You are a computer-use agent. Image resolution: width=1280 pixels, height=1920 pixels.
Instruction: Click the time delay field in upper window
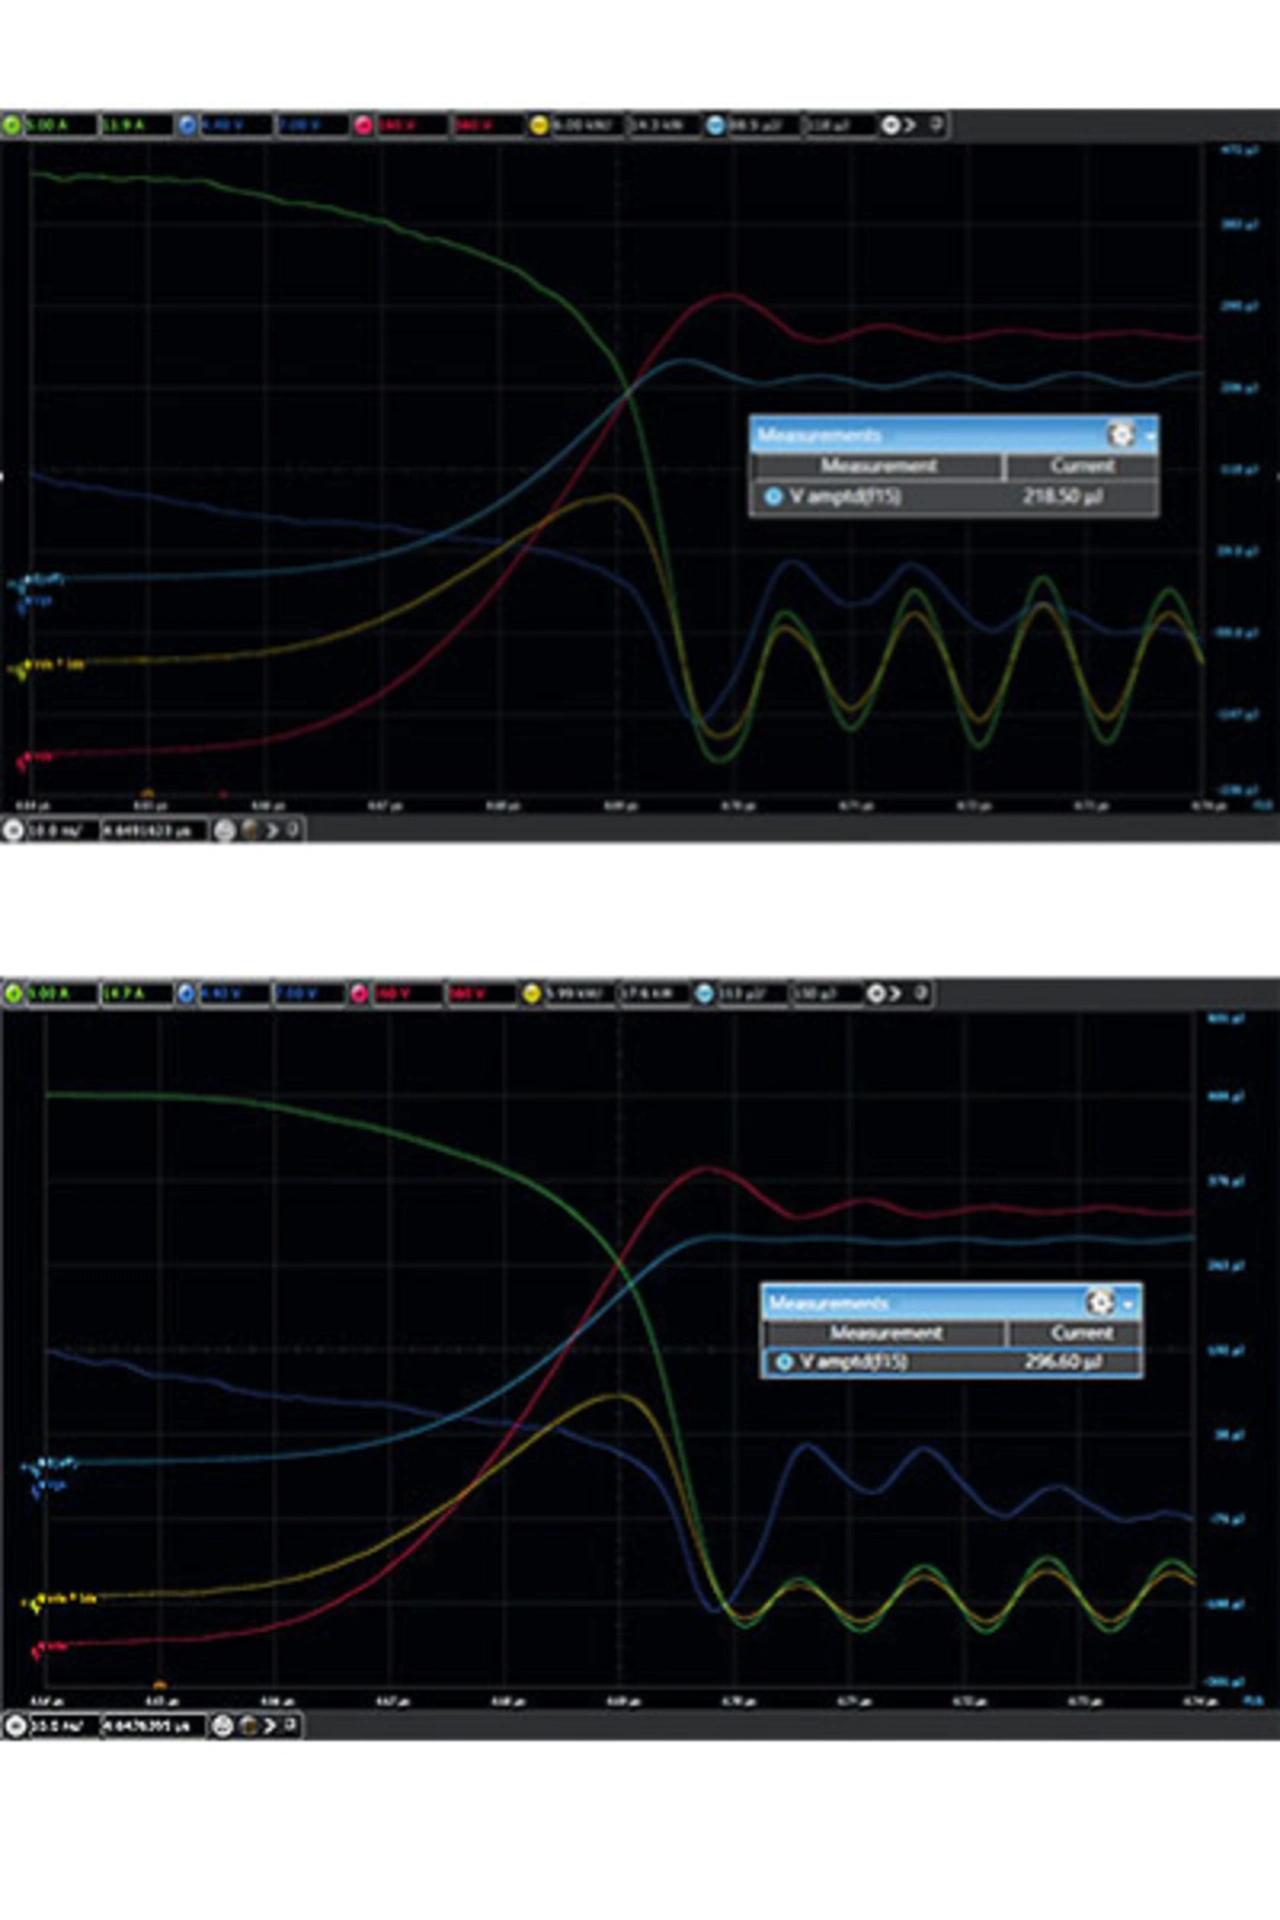pos(154,830)
